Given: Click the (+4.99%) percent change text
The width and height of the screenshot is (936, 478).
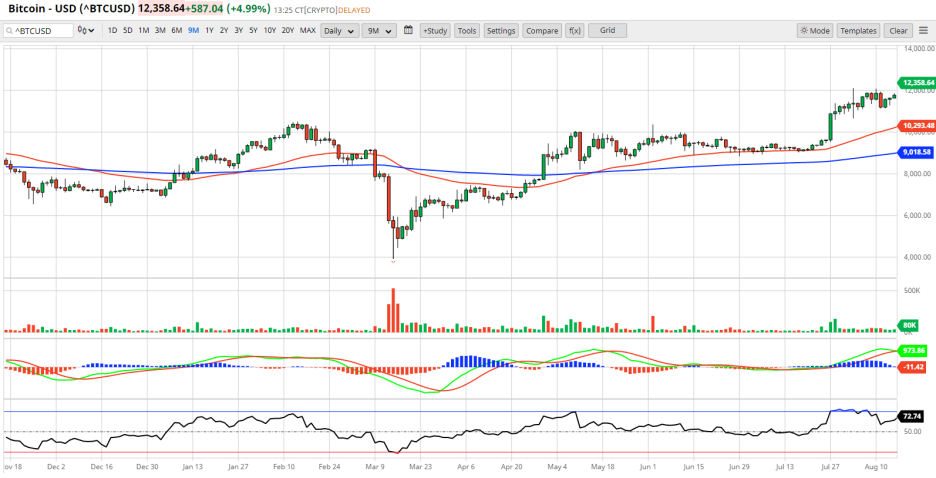Looking at the screenshot, I should point(248,9).
